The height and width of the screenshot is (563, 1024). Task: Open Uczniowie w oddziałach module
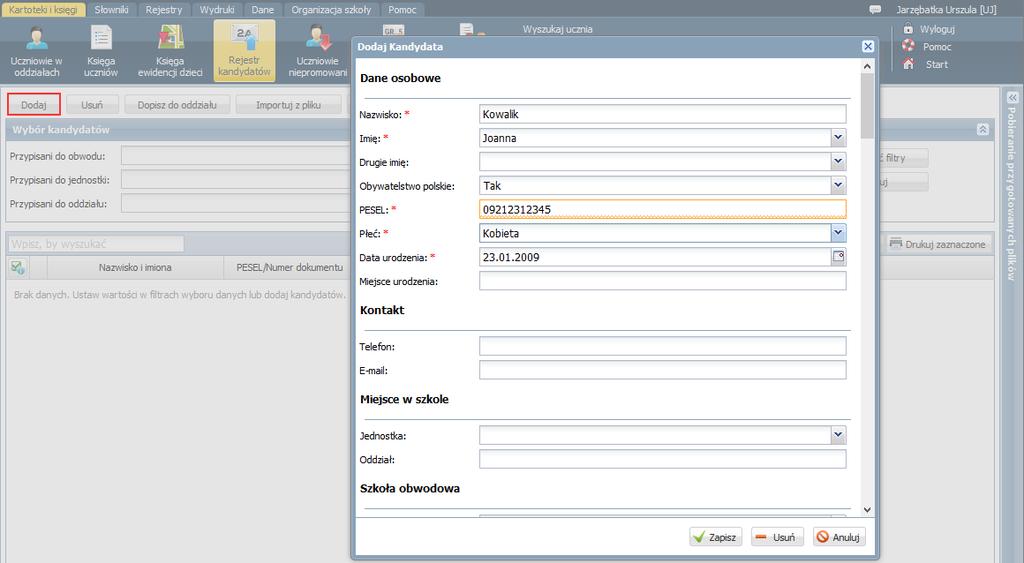(37, 51)
